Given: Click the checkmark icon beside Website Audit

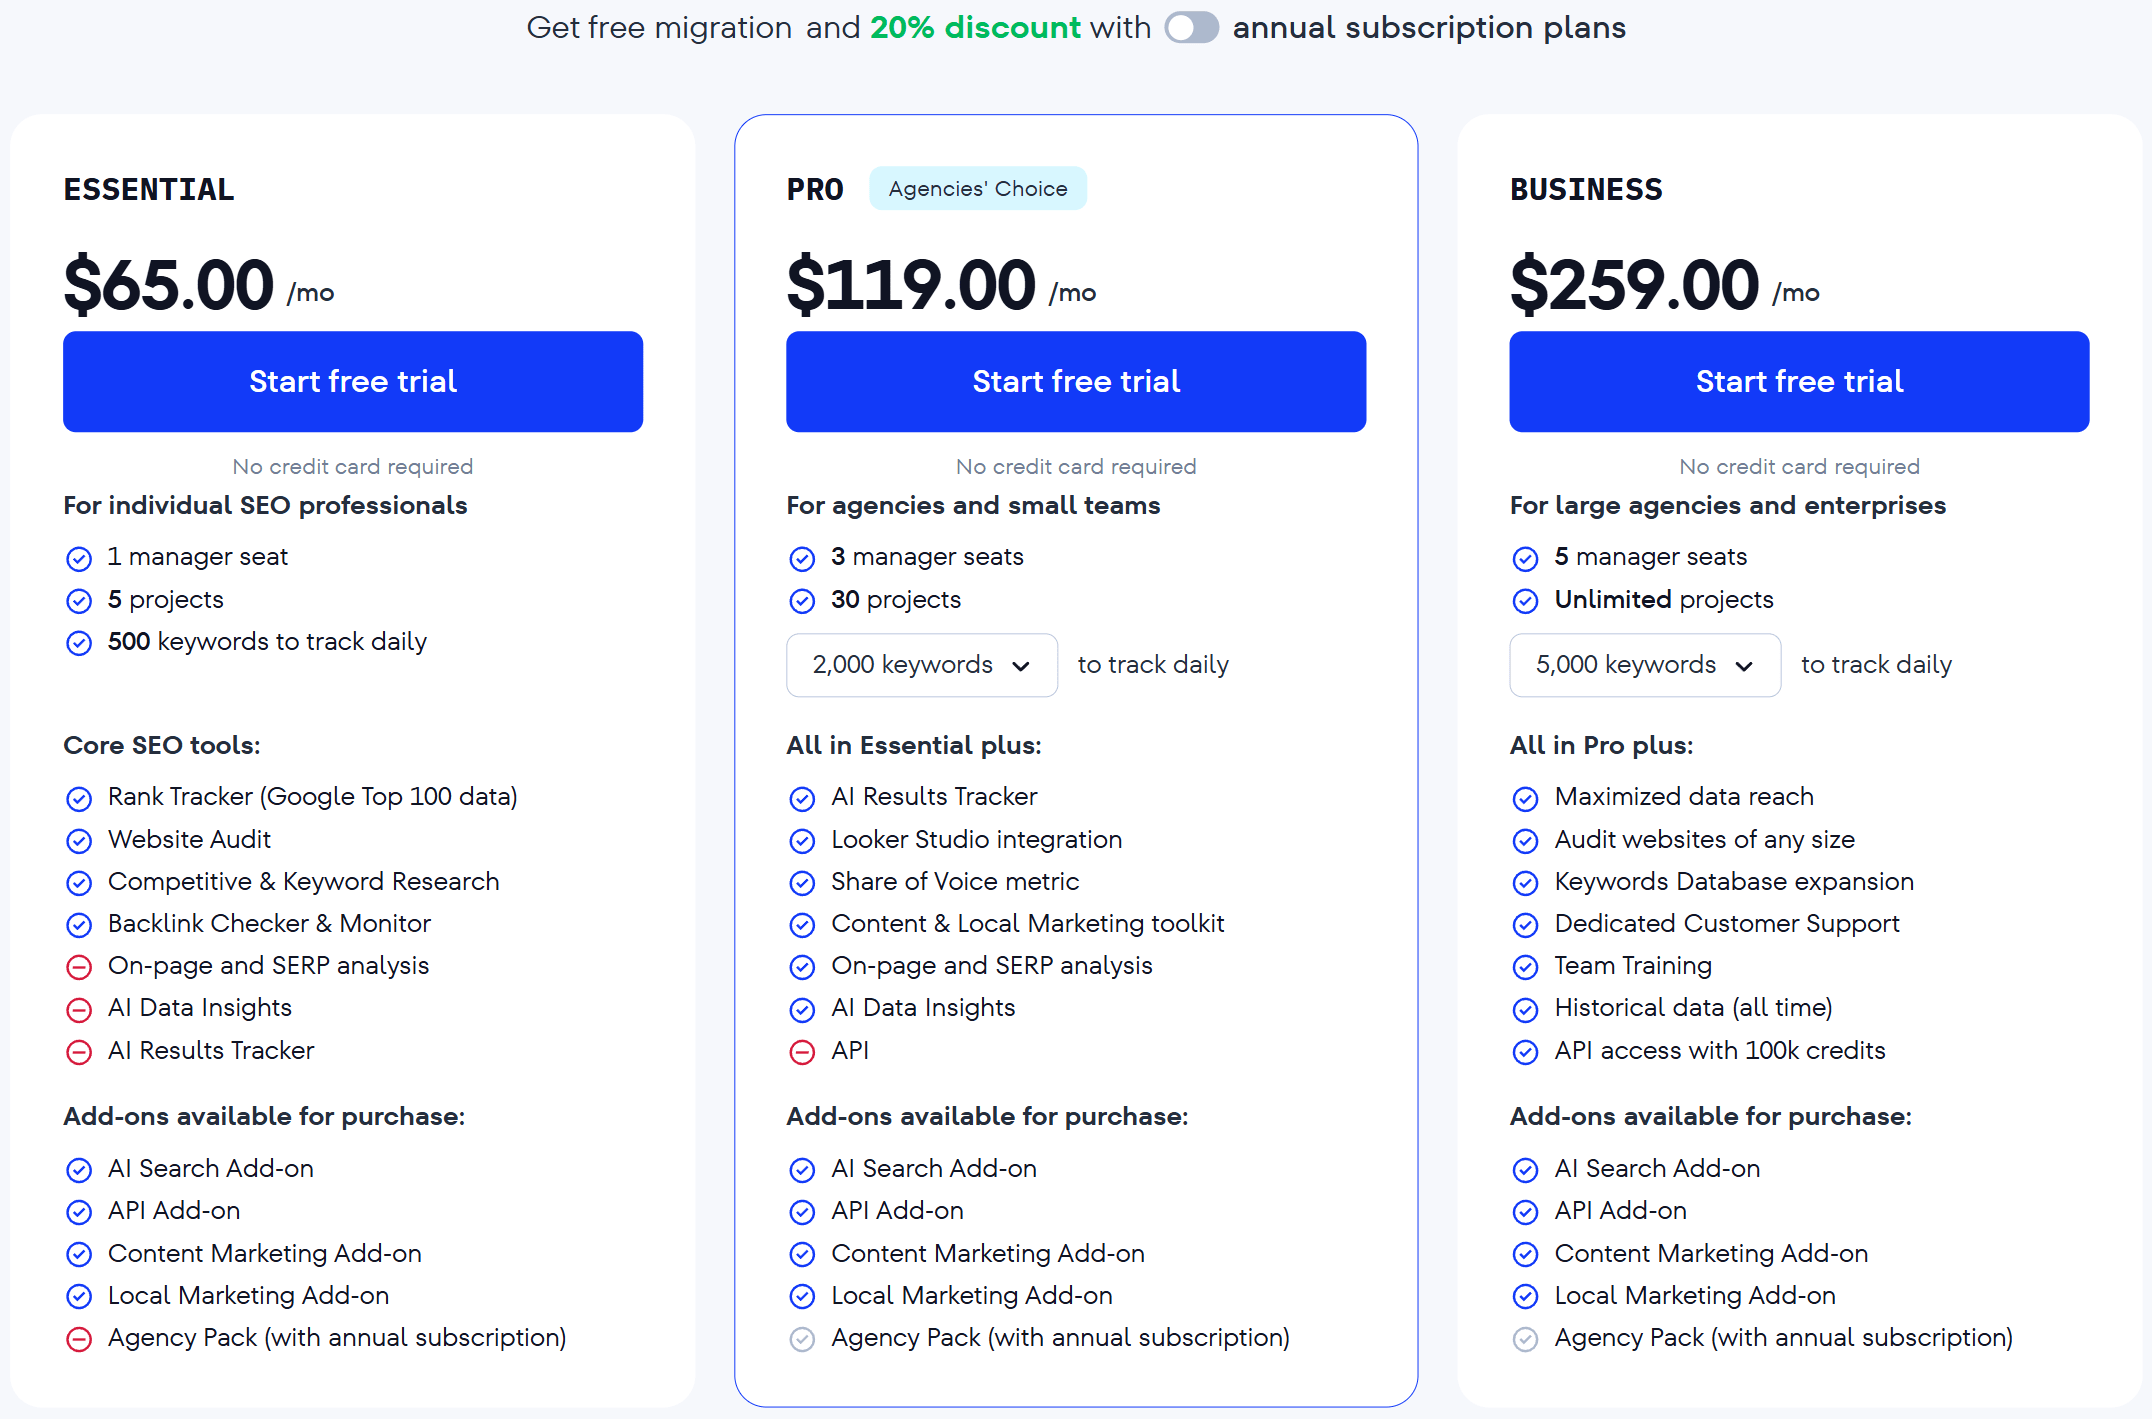Looking at the screenshot, I should click(80, 841).
